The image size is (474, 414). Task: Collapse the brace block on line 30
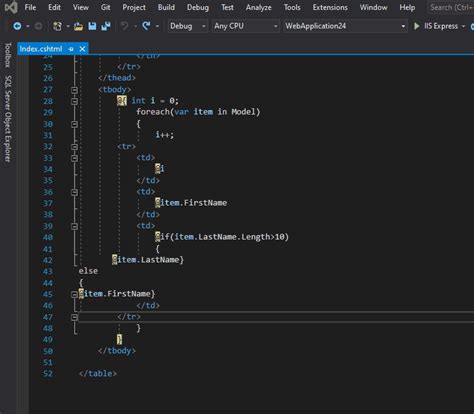click(x=74, y=124)
